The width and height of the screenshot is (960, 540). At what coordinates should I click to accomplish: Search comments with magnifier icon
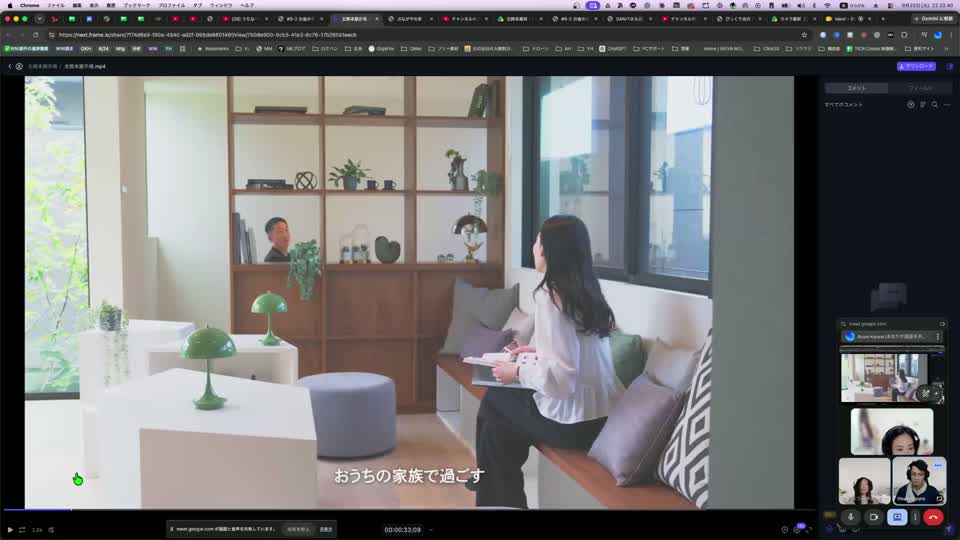pos(934,105)
